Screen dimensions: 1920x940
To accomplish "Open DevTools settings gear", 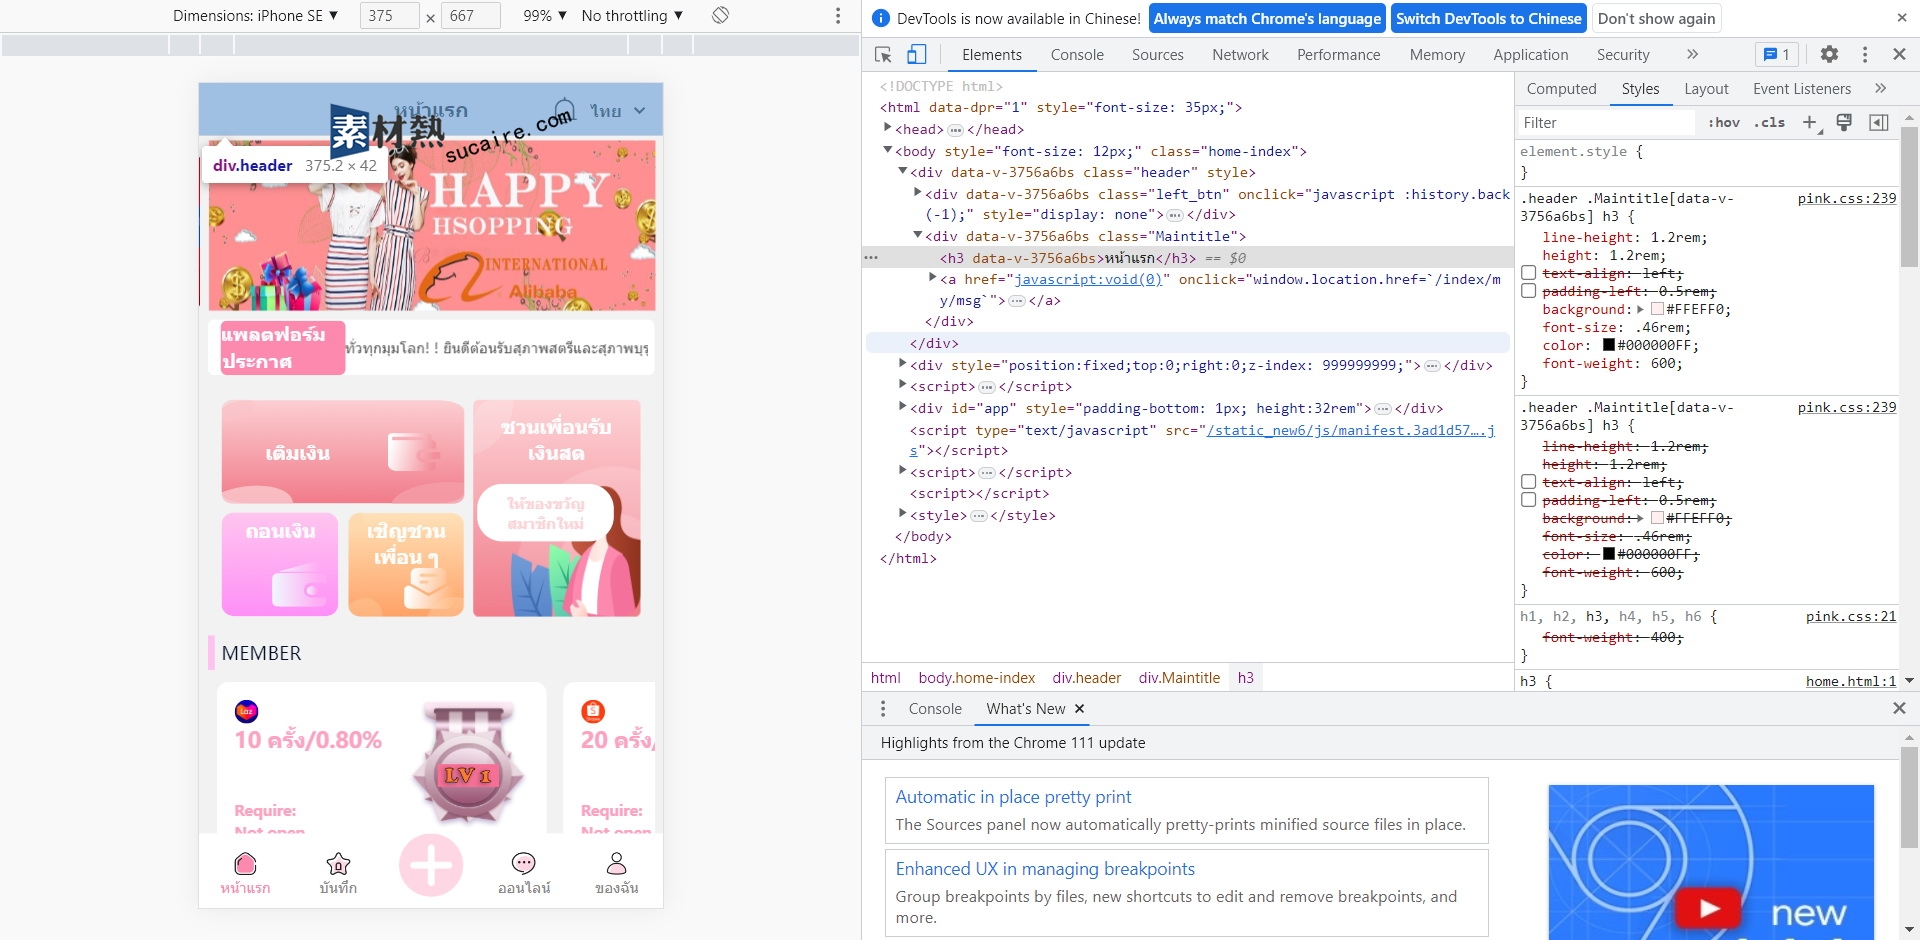I will point(1829,55).
